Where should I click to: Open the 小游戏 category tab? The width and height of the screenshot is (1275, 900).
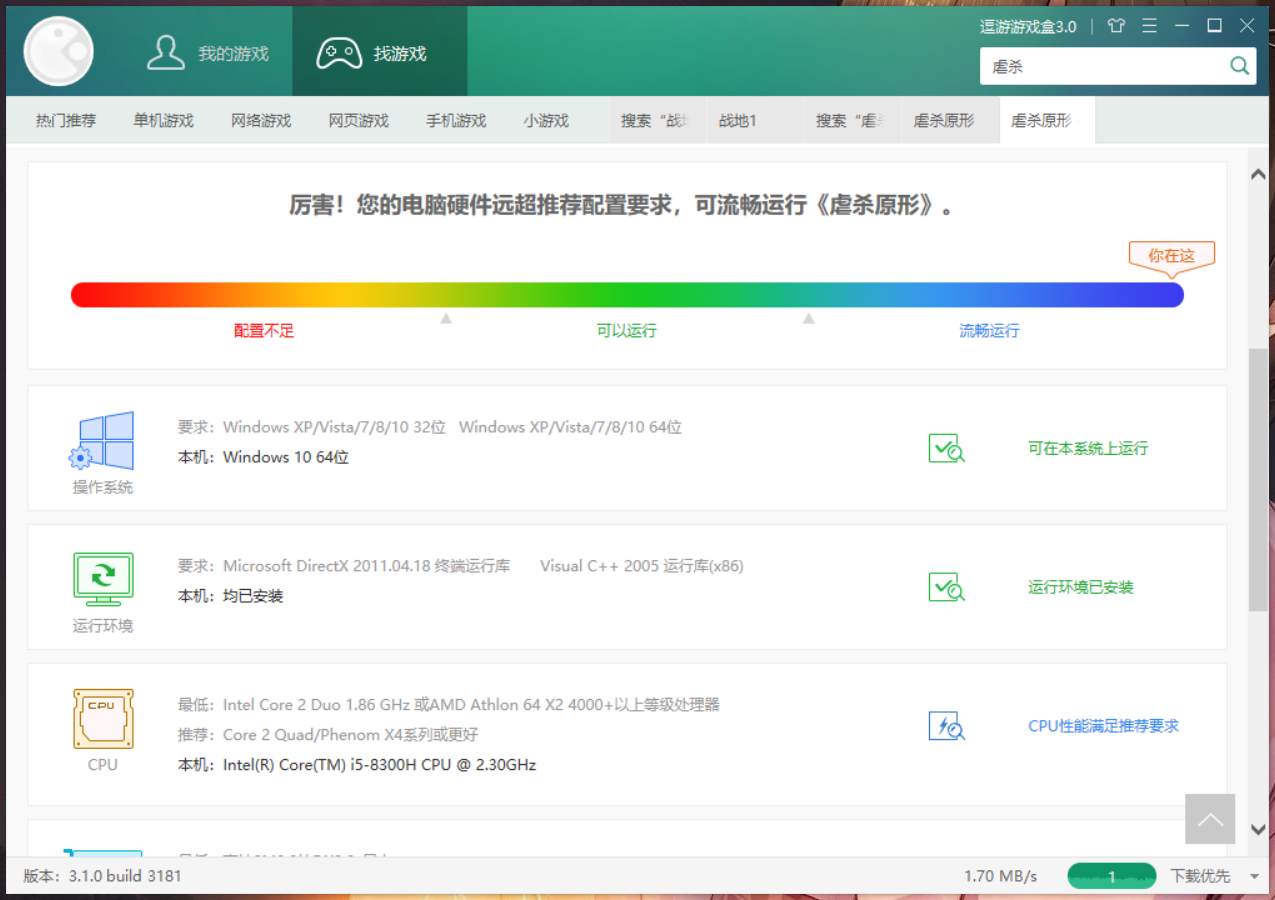point(546,120)
